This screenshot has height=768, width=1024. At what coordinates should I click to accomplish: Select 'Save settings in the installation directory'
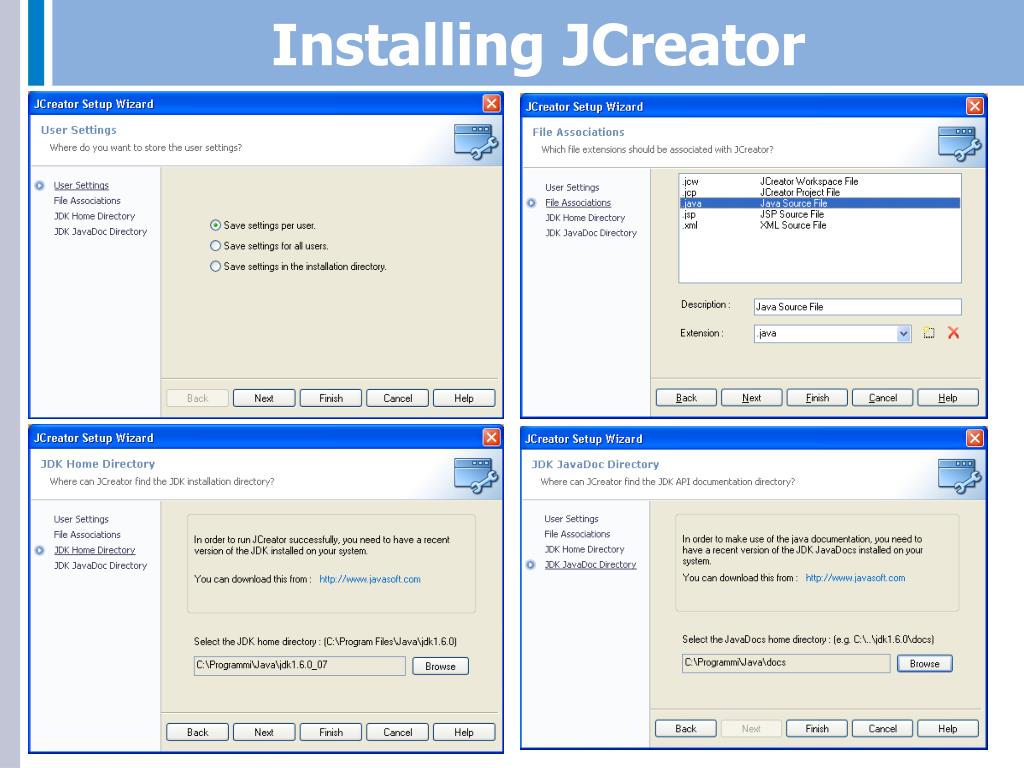tap(216, 266)
